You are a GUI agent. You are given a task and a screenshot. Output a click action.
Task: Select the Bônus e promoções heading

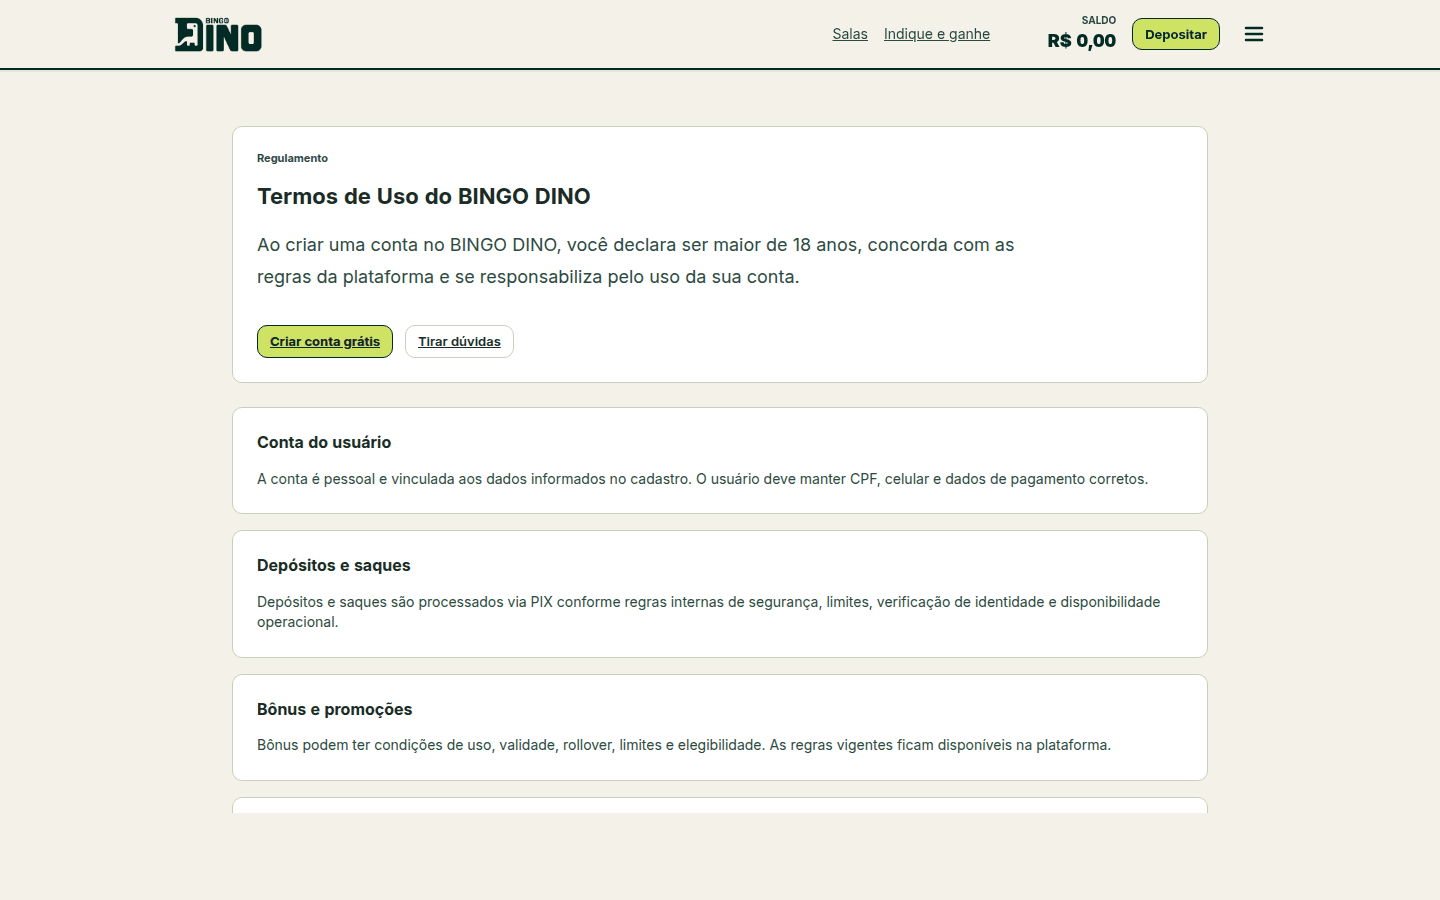point(335,709)
